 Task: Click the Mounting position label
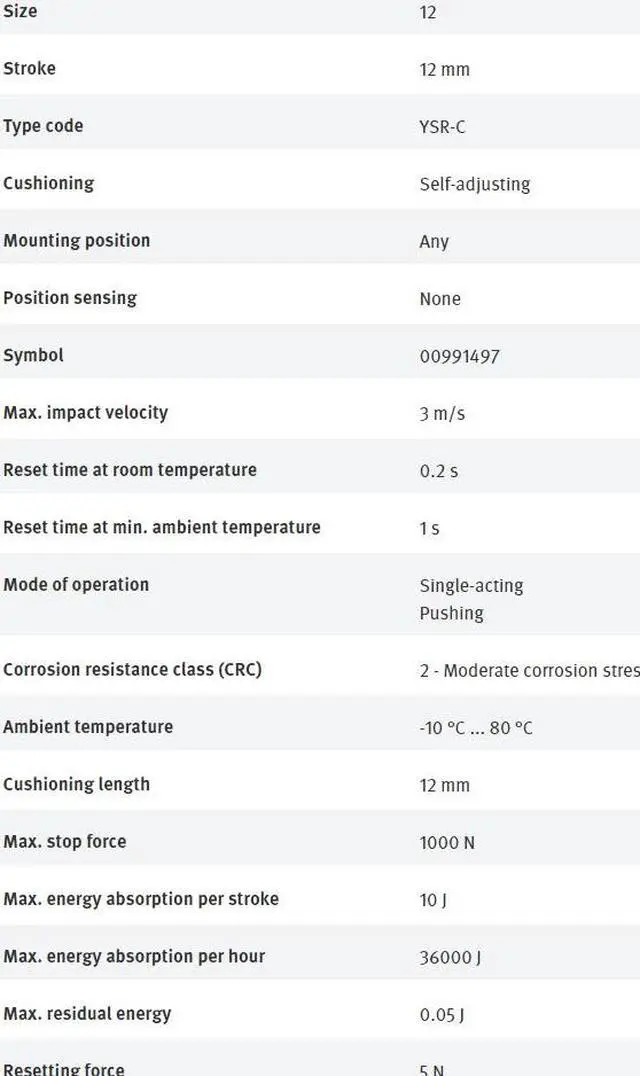pos(76,240)
